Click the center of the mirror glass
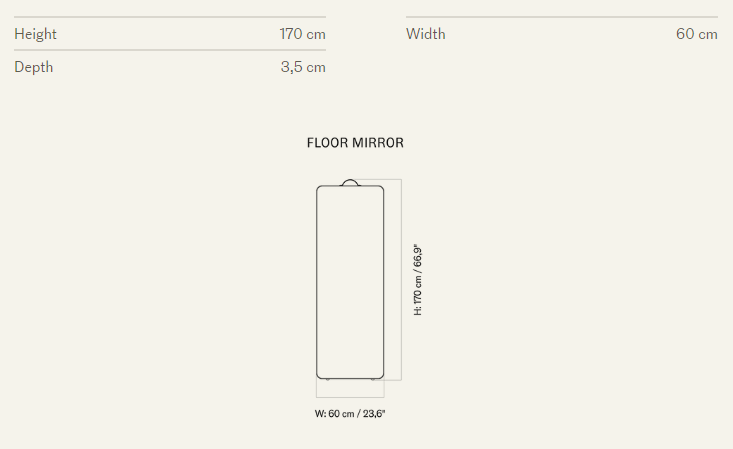Viewport: 733px width, 449px height. coord(350,282)
